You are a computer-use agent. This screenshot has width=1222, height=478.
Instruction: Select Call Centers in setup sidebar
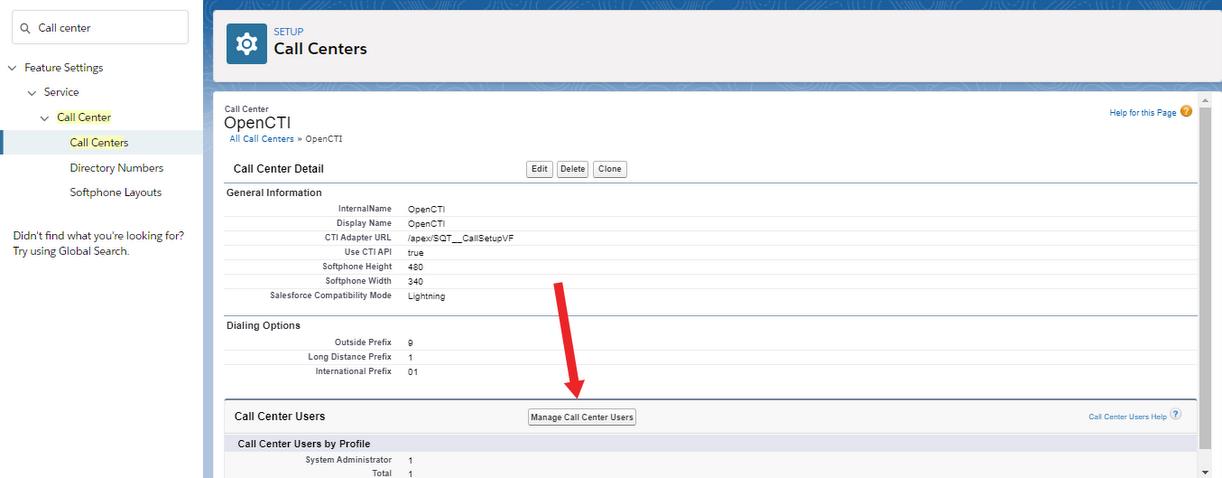tap(99, 143)
